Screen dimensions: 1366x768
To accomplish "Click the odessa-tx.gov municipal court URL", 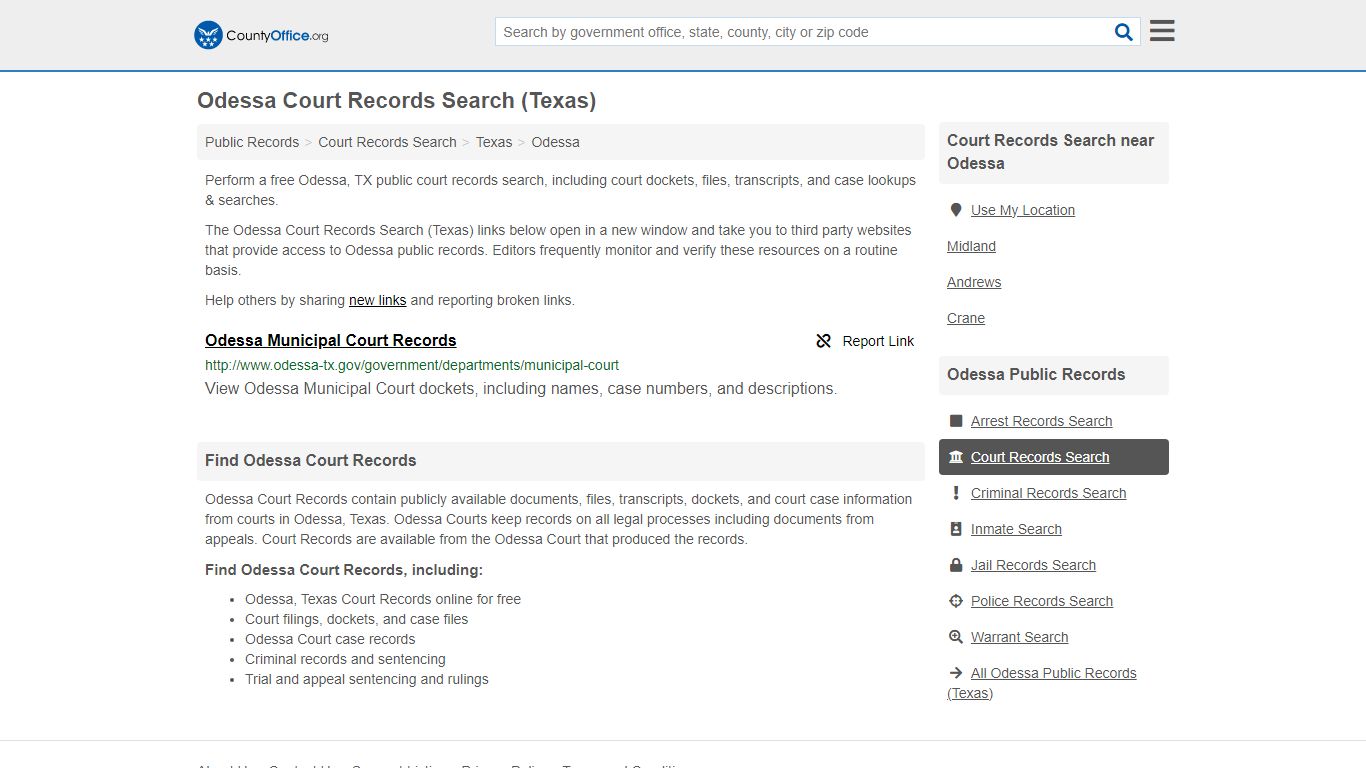I will pos(412,365).
